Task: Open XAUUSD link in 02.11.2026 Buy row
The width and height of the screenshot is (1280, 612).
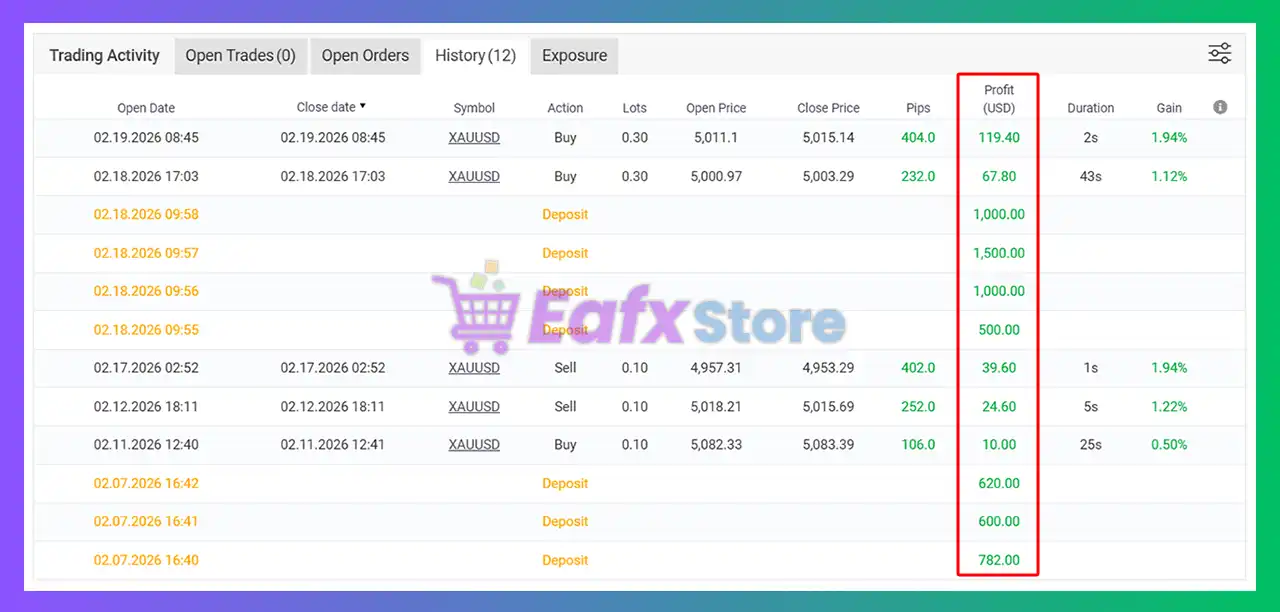Action: pos(474,445)
